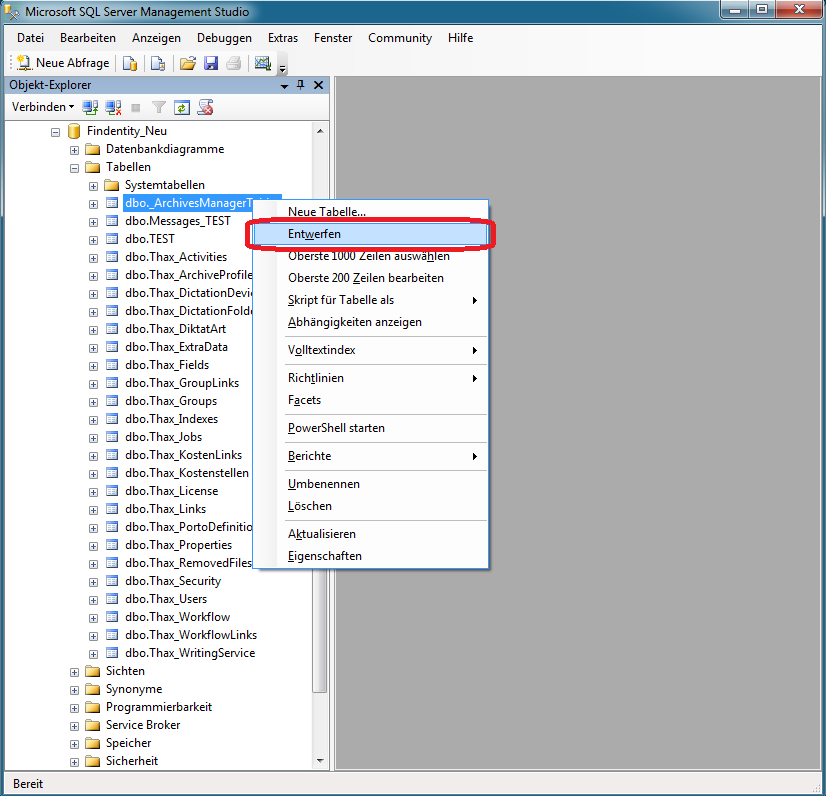Open Objekt-Explorer window position dropdown

tap(284, 86)
